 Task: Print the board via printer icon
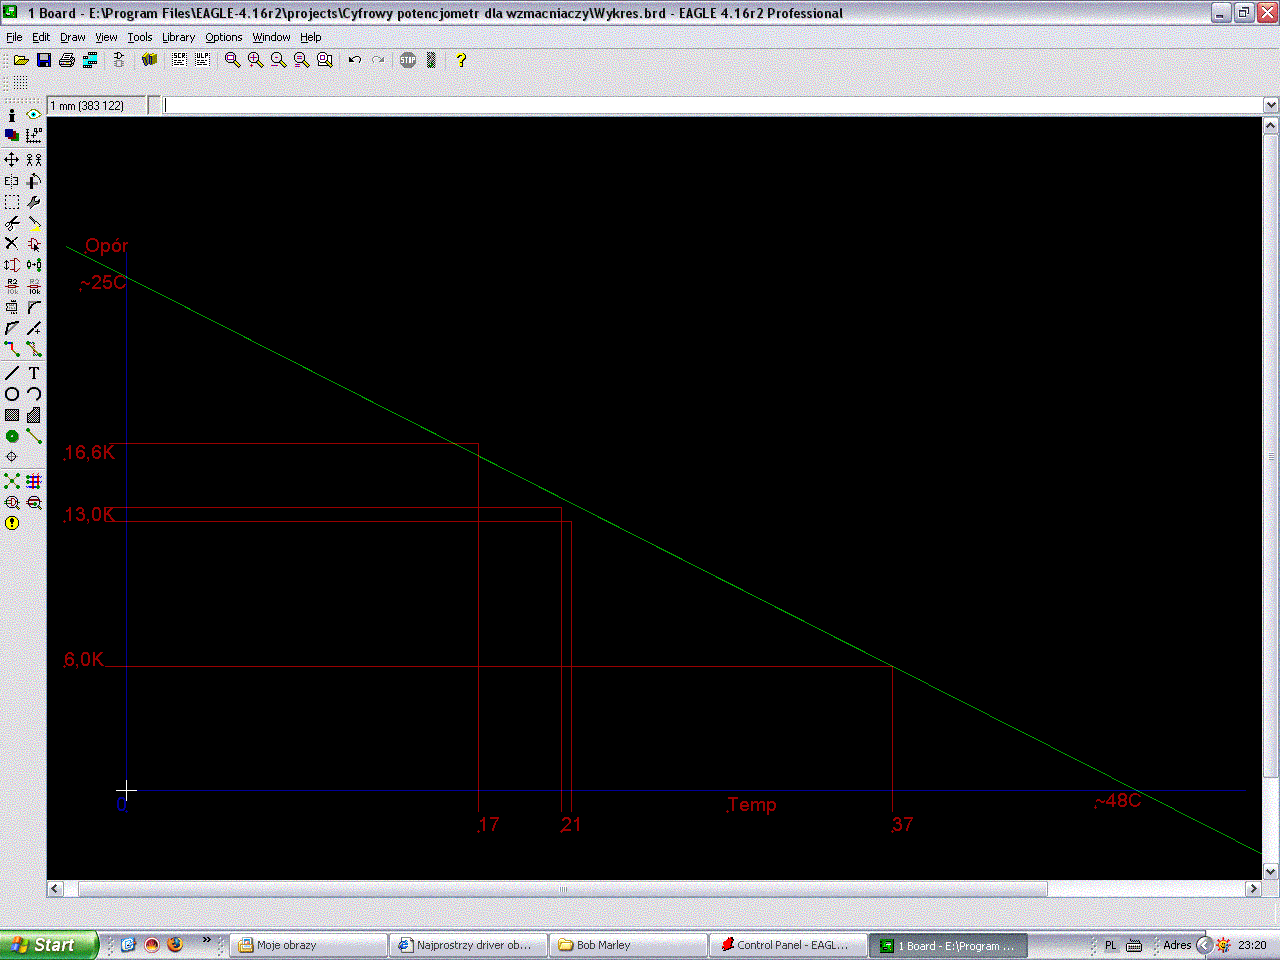coord(67,60)
